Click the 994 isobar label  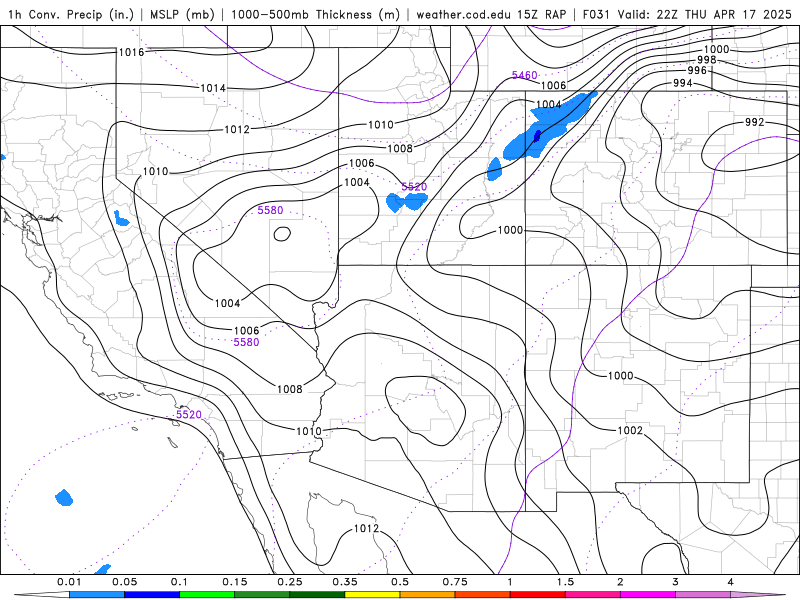[683, 83]
